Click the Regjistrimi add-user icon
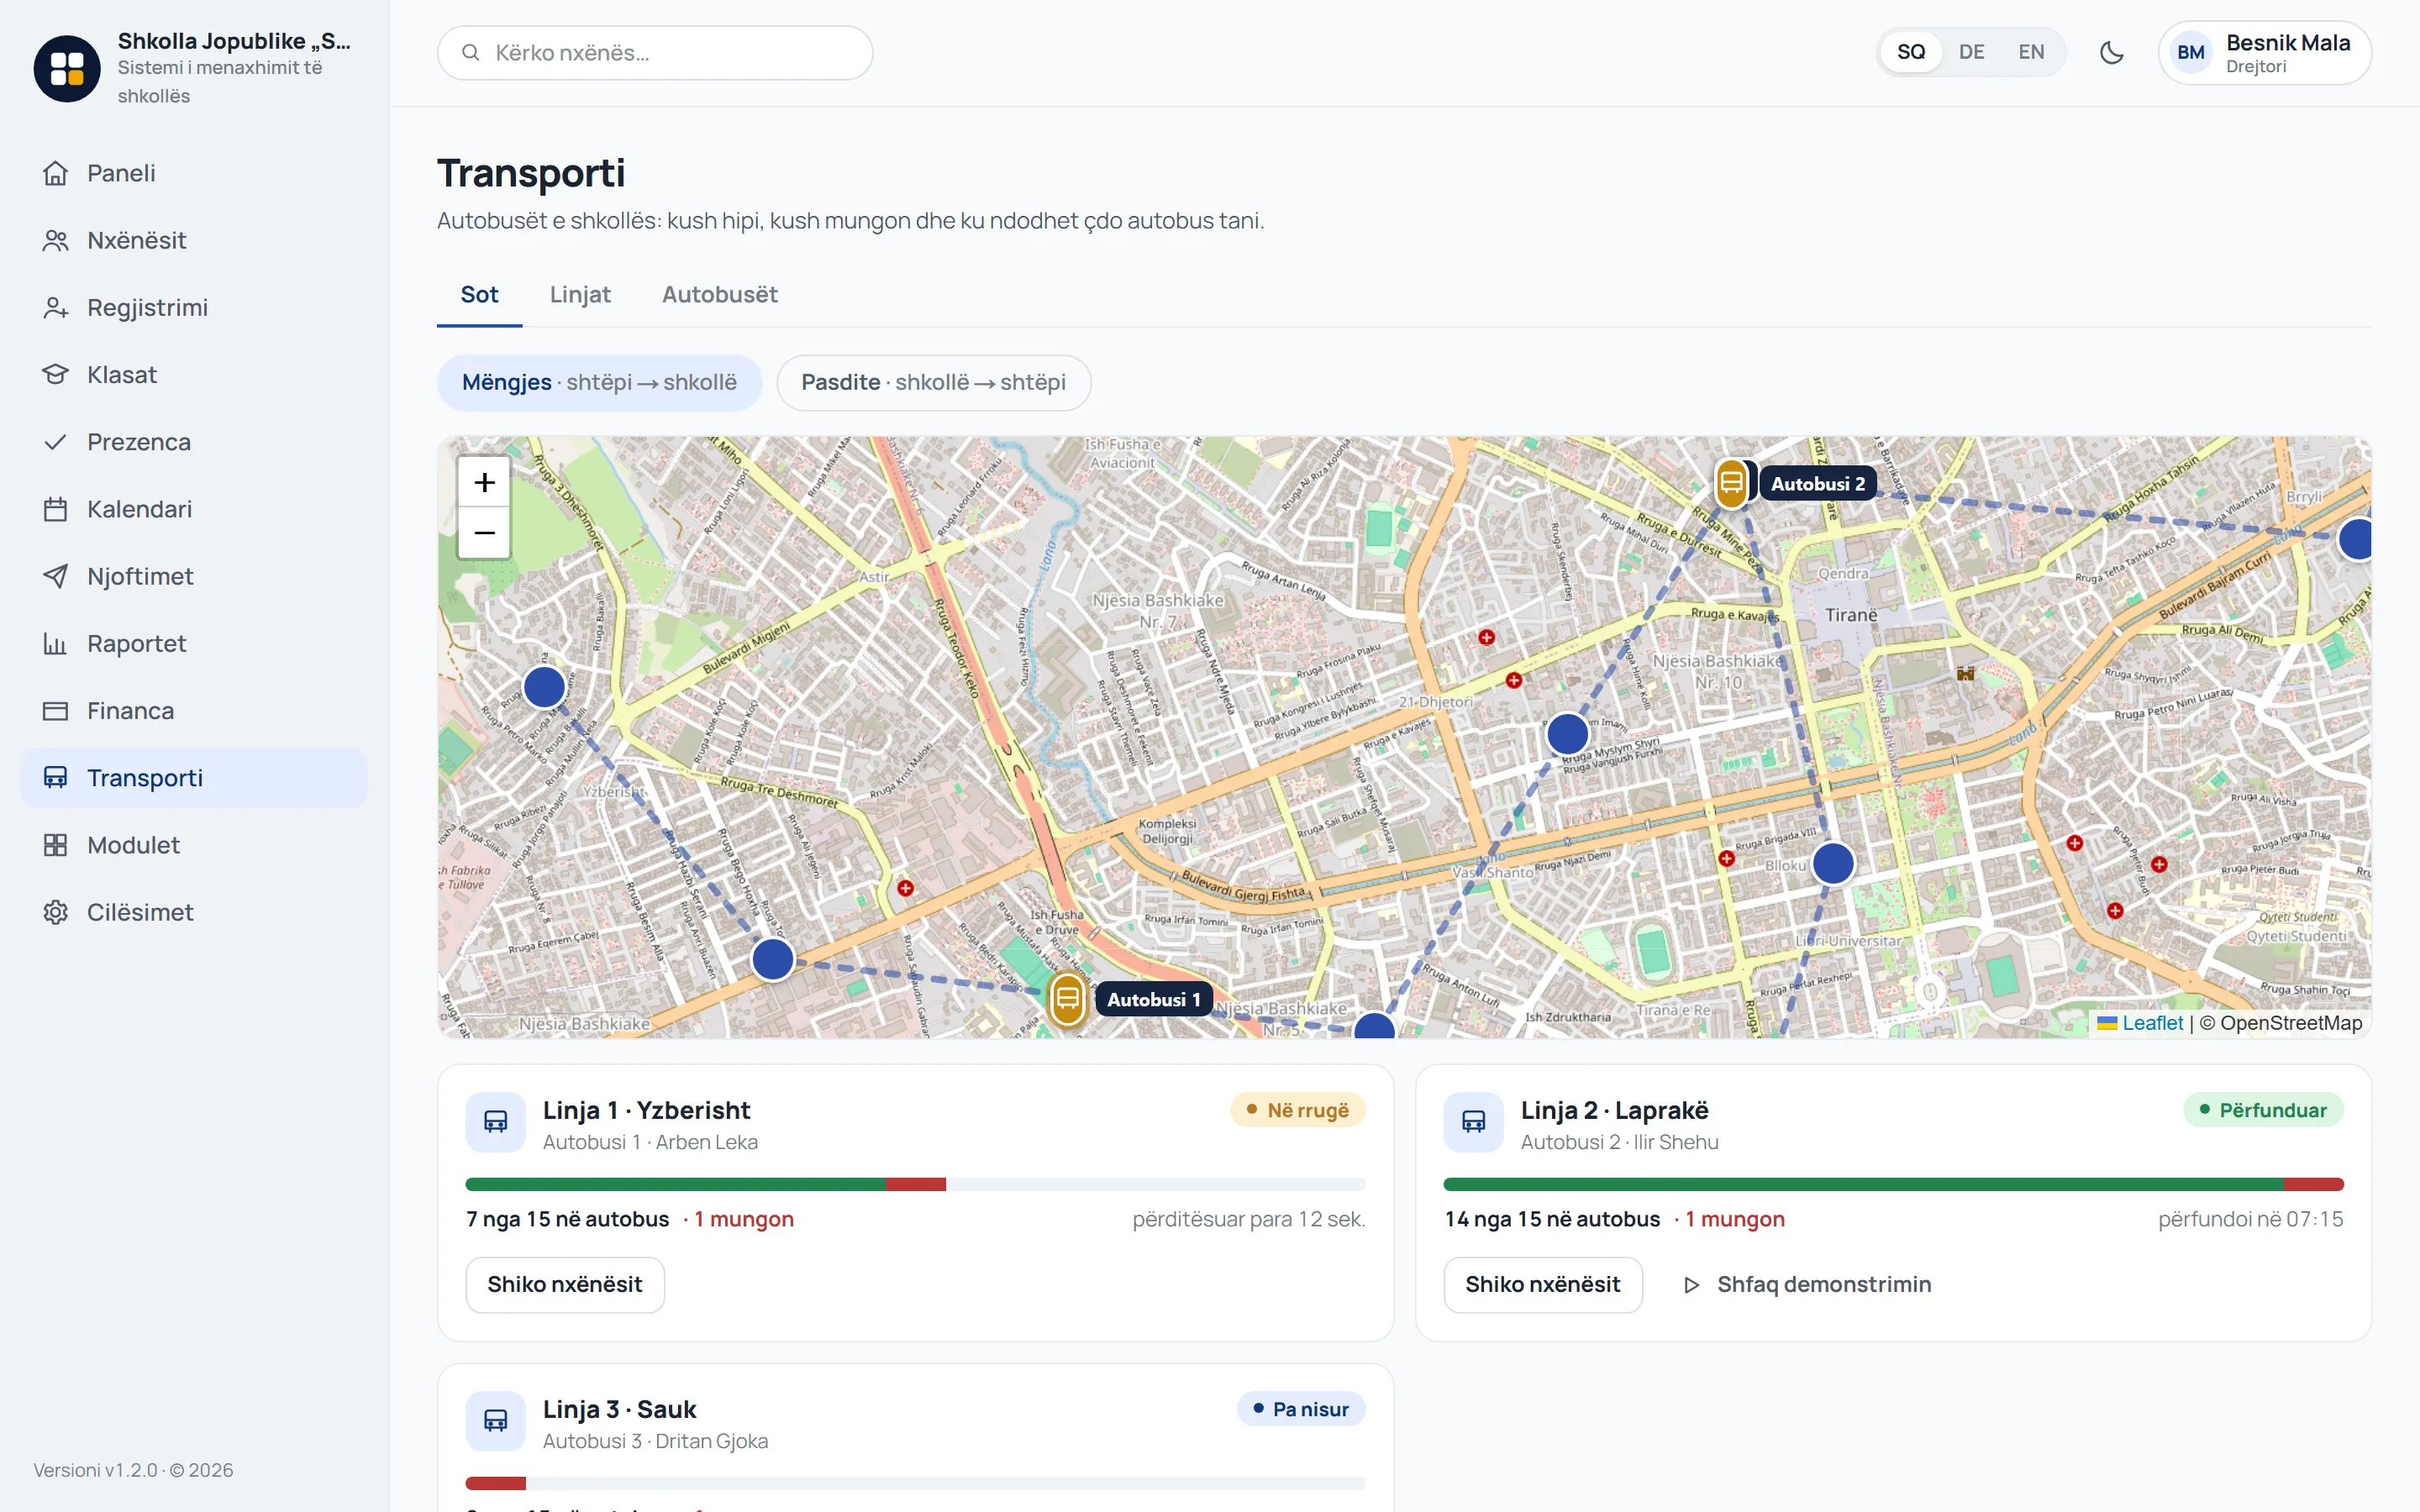This screenshot has height=1512, width=2420. click(55, 307)
